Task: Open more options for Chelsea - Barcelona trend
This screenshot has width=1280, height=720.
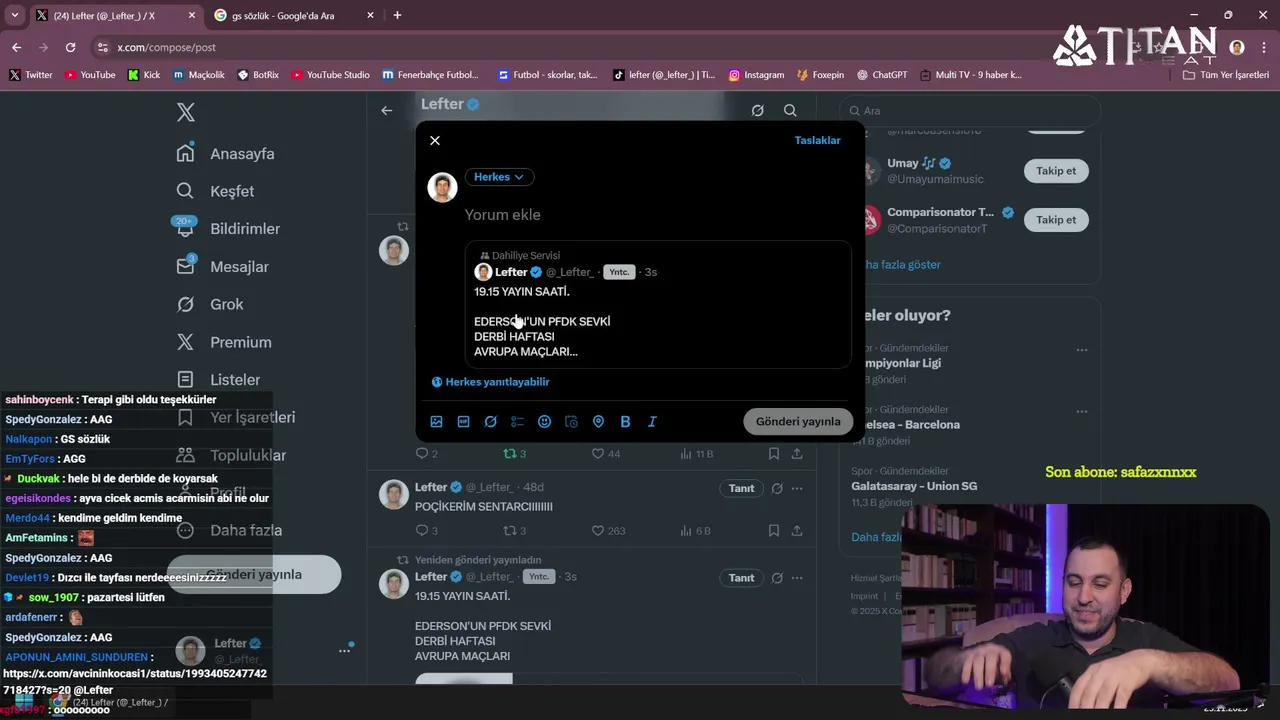Action: 1082,411
